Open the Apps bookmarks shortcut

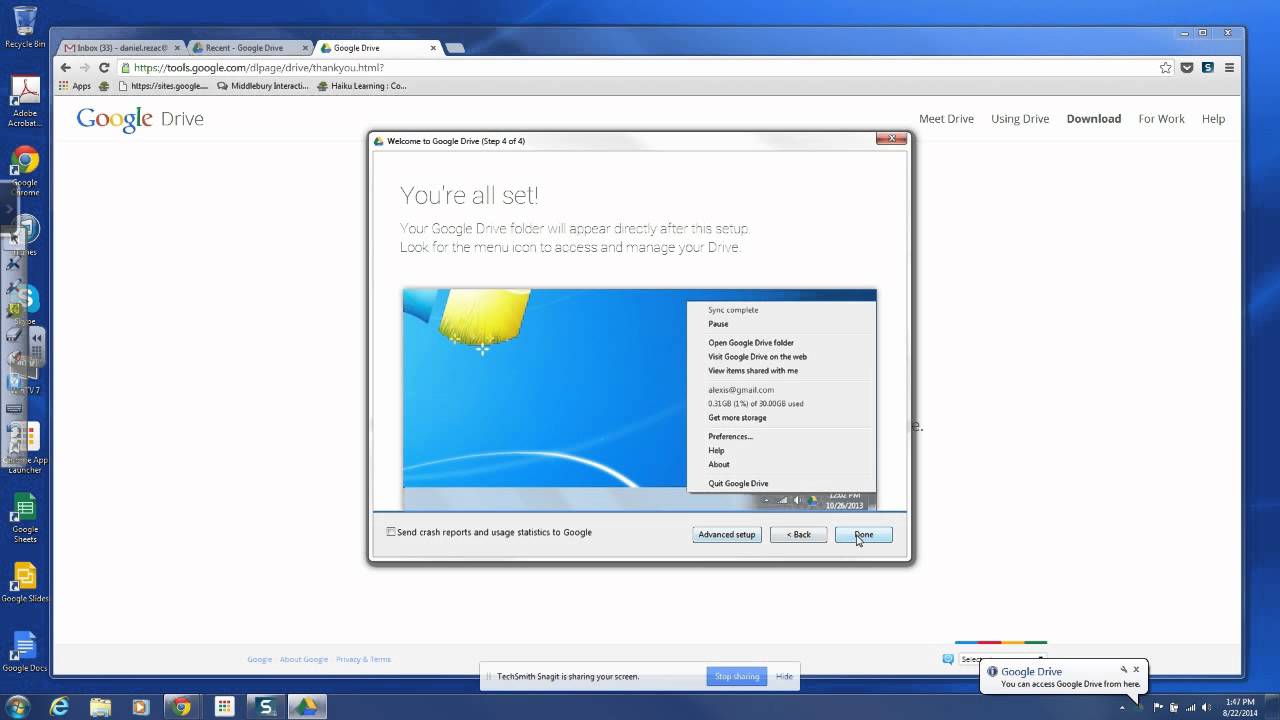tap(75, 86)
